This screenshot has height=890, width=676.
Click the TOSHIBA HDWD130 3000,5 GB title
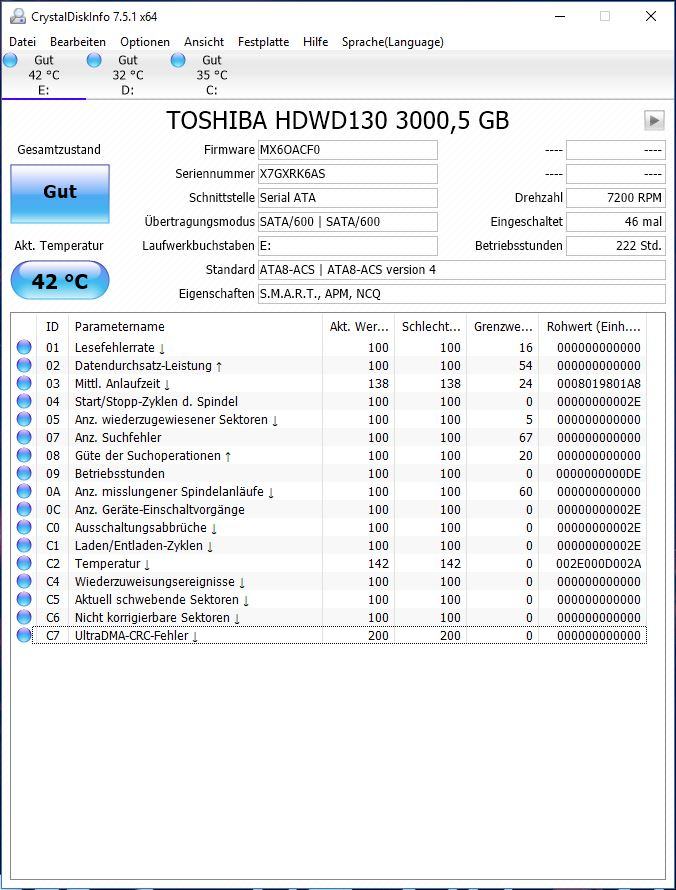(x=338, y=120)
